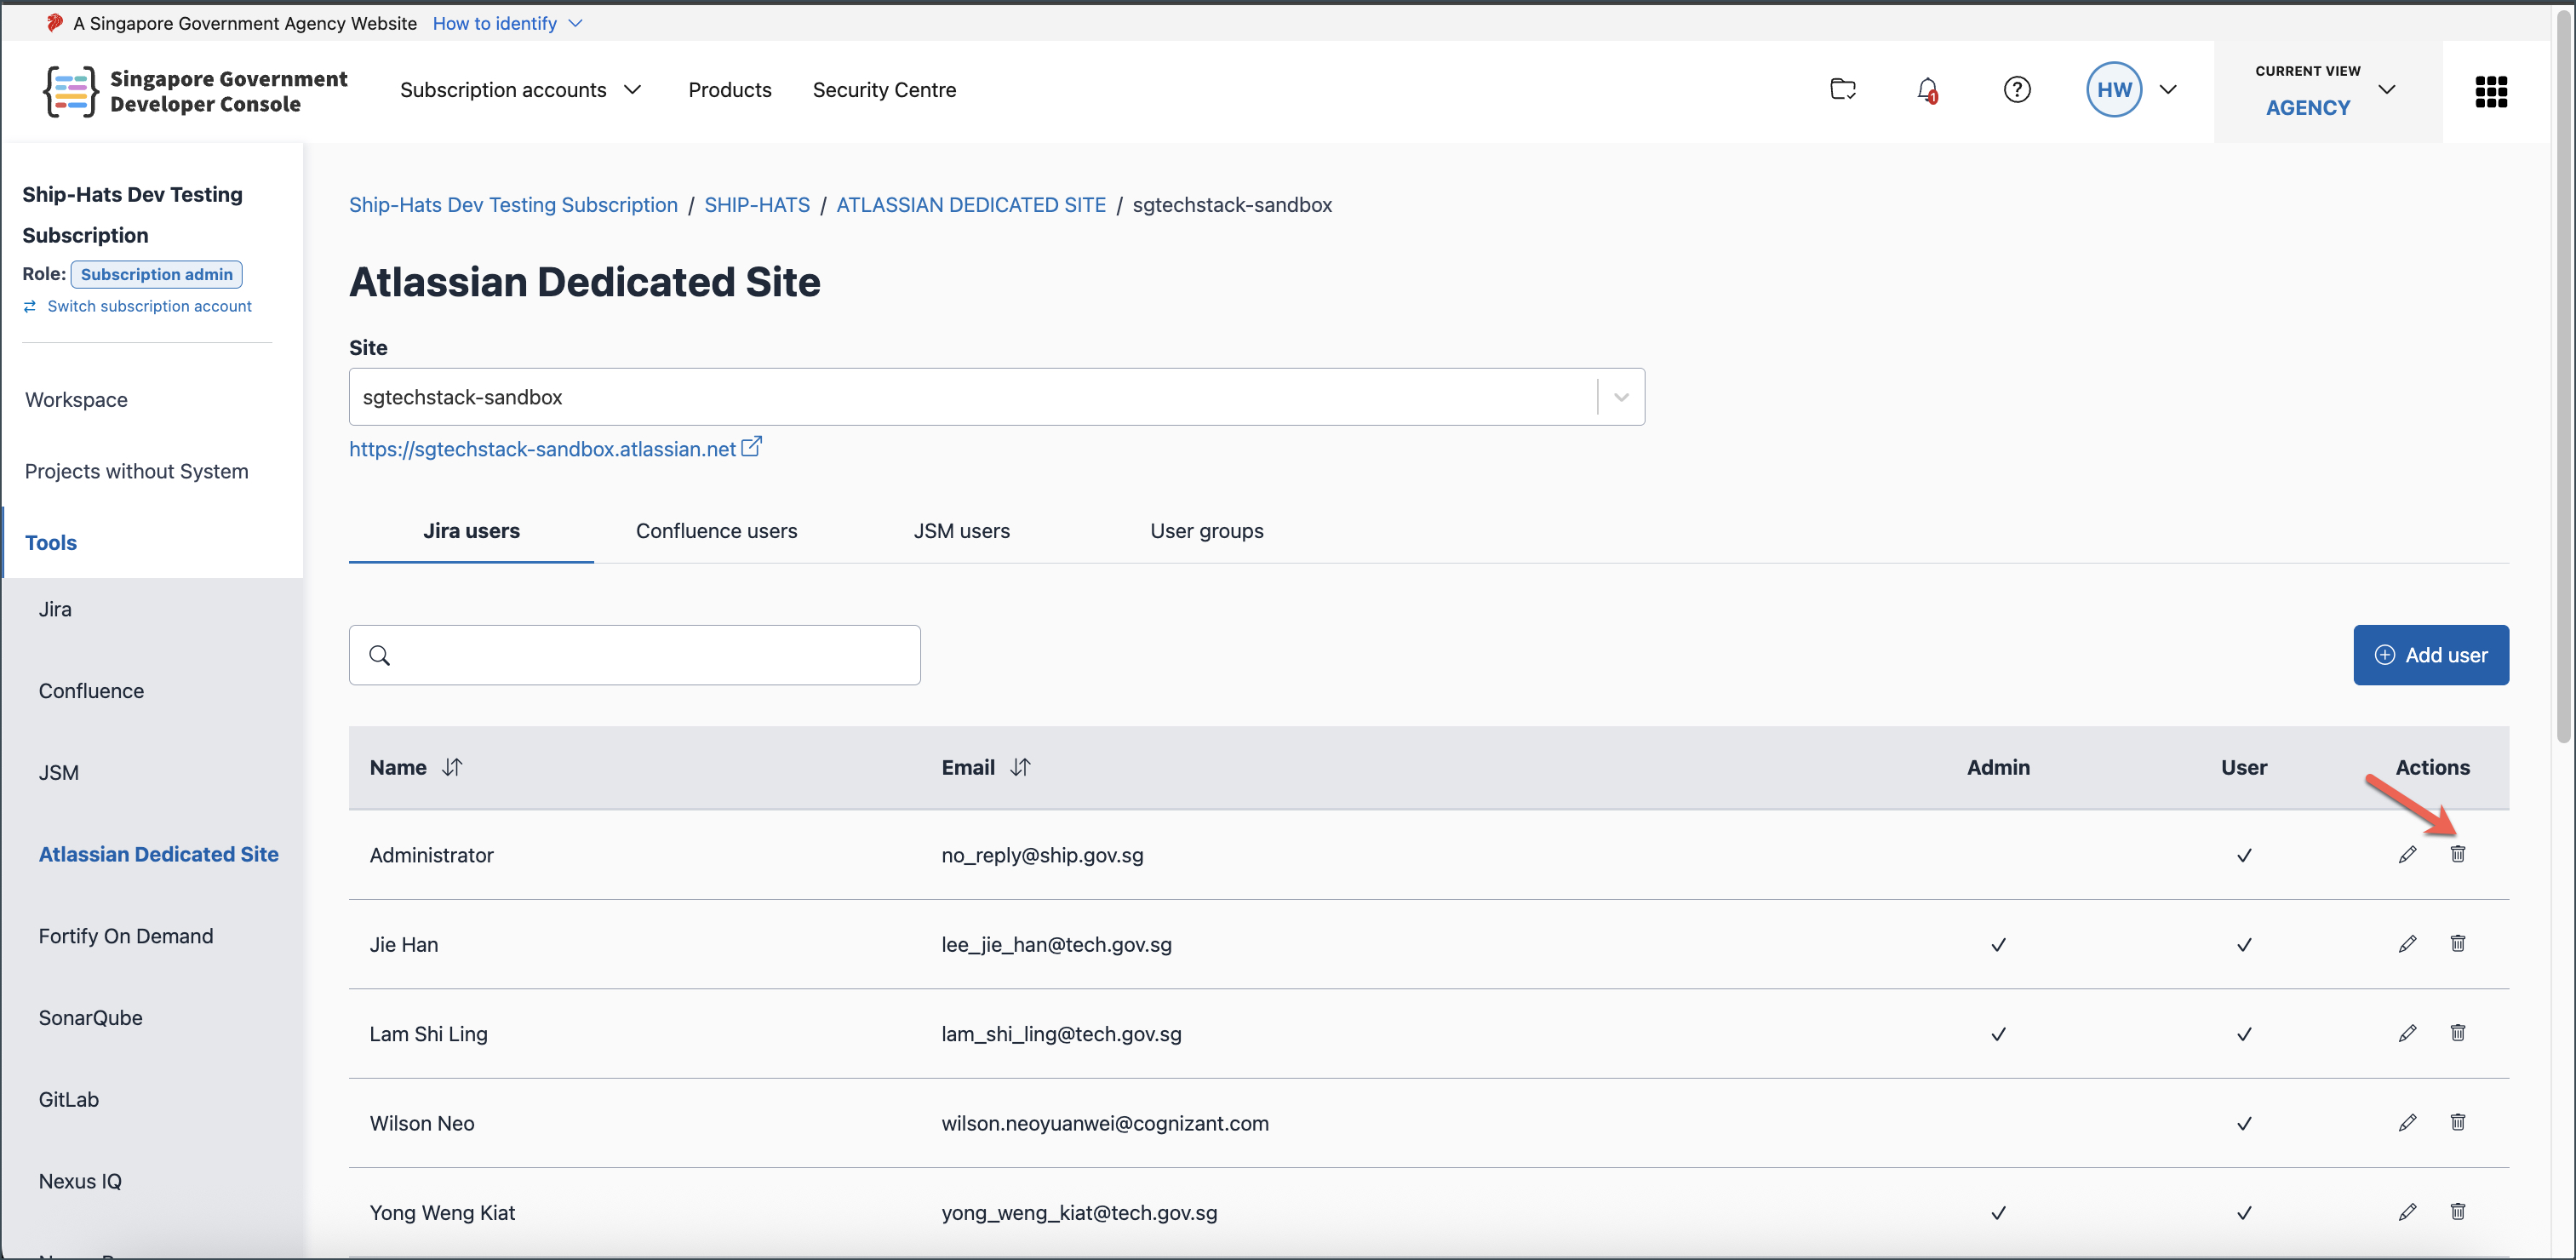
Task: Switch to the Confluence users tab
Action: (x=716, y=531)
